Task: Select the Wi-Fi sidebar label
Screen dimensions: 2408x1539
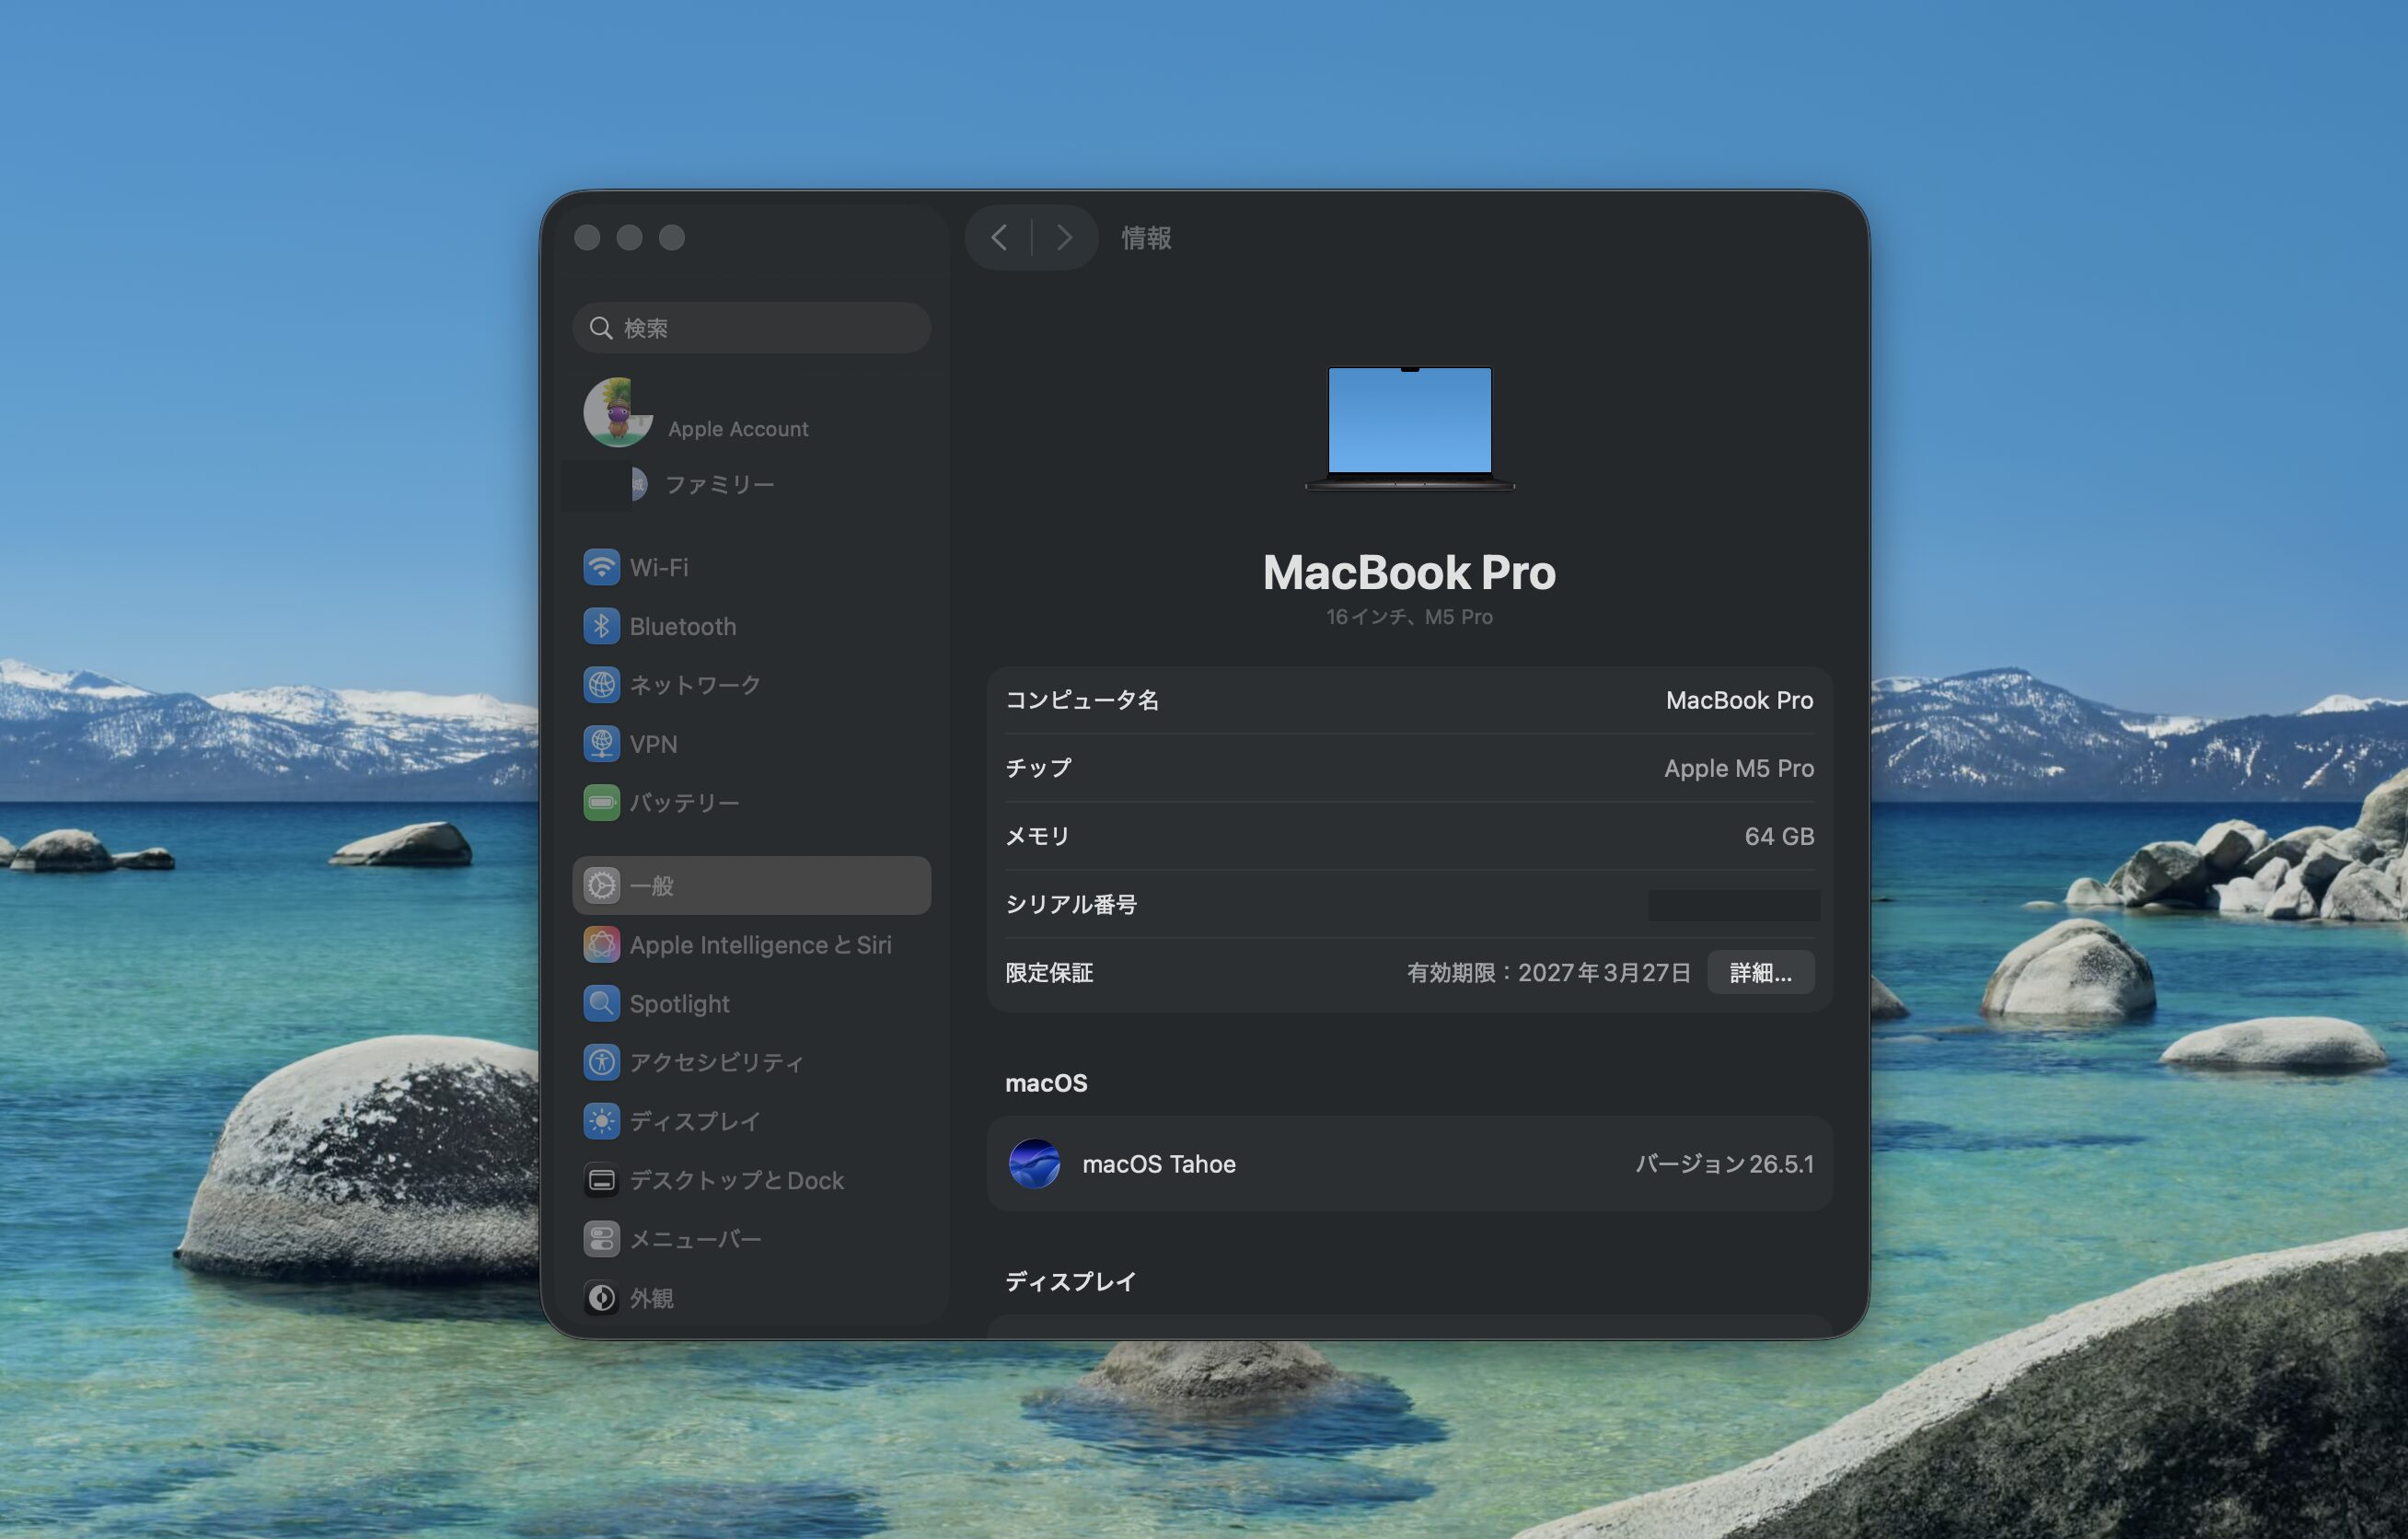Action: tap(659, 568)
